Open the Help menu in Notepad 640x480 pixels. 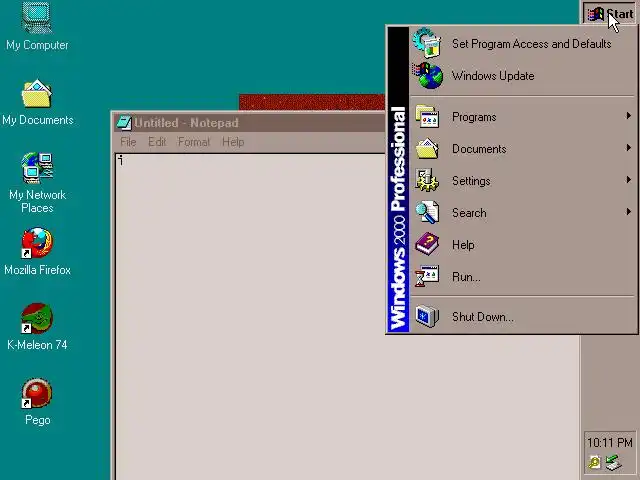pos(233,142)
